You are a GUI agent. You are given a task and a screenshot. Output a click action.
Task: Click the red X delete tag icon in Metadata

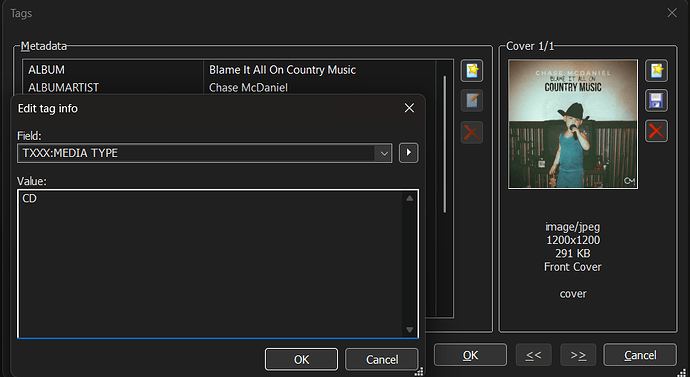(472, 132)
